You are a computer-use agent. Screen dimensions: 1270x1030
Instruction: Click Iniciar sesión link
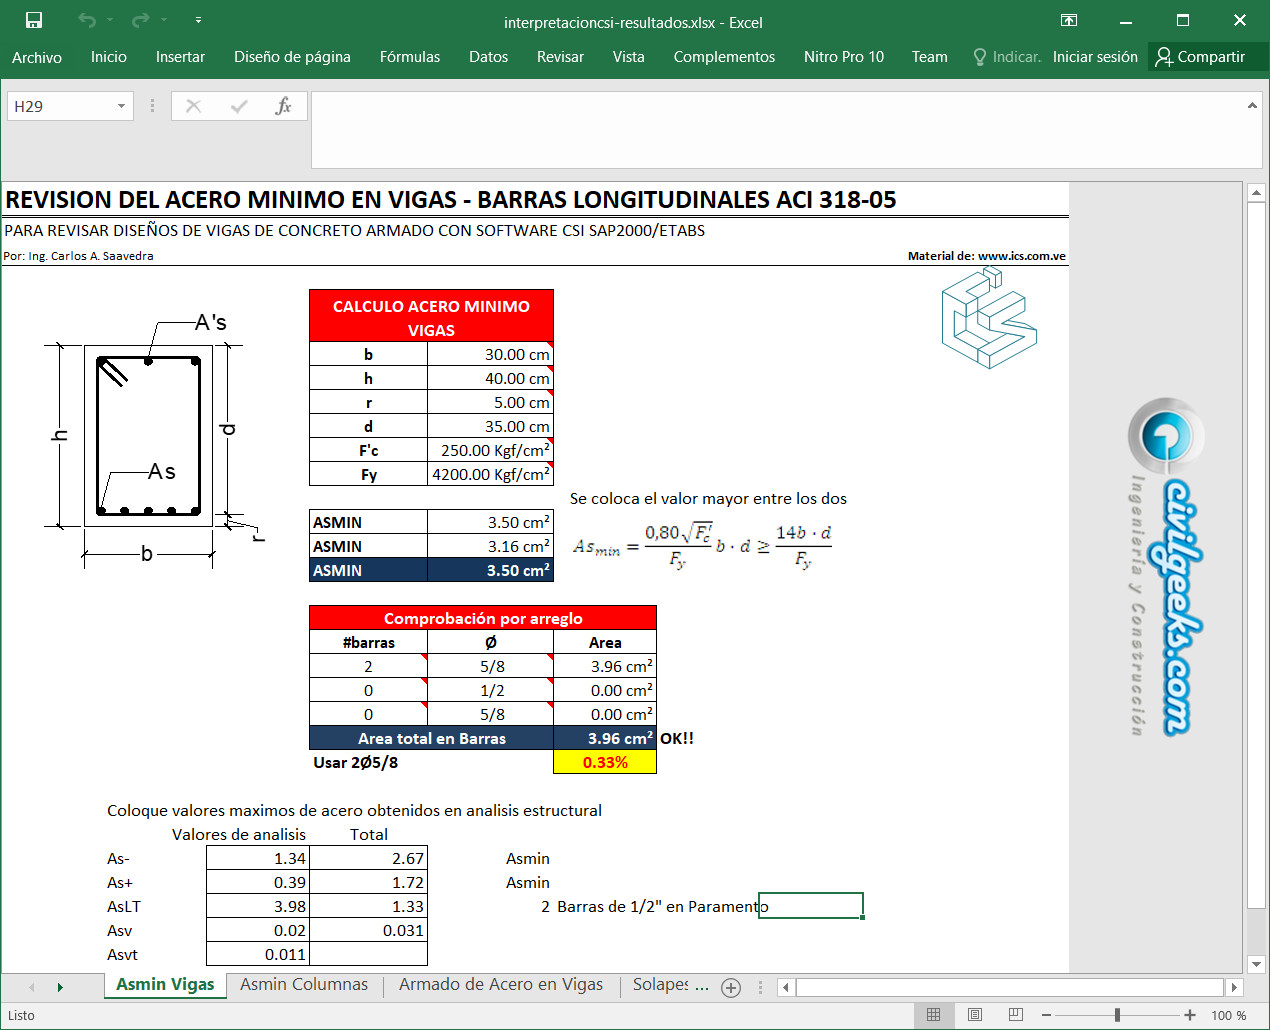1095,57
